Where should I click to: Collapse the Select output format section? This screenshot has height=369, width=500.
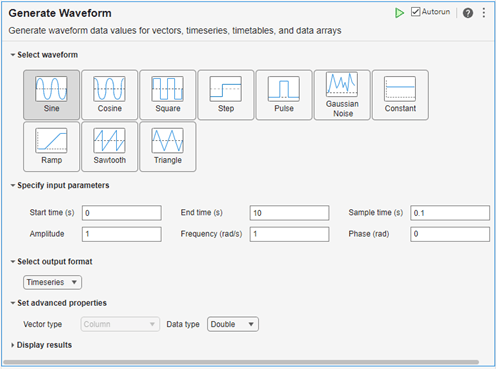coord(13,262)
